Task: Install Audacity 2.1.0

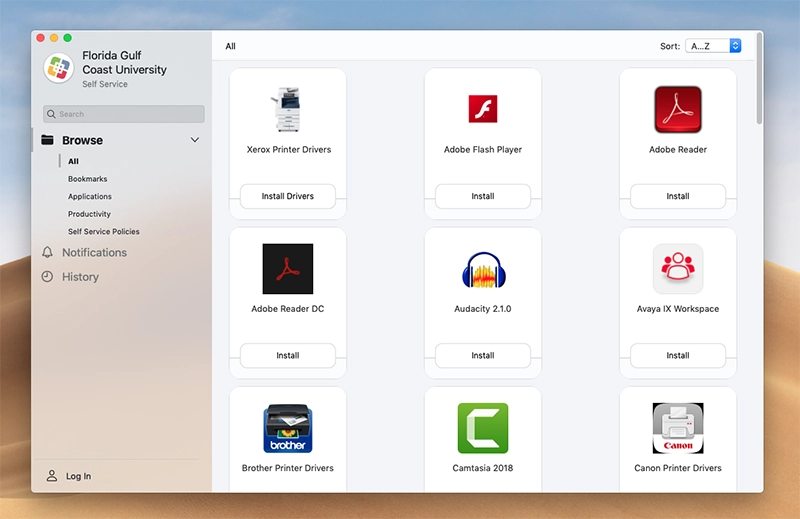Action: pos(483,355)
